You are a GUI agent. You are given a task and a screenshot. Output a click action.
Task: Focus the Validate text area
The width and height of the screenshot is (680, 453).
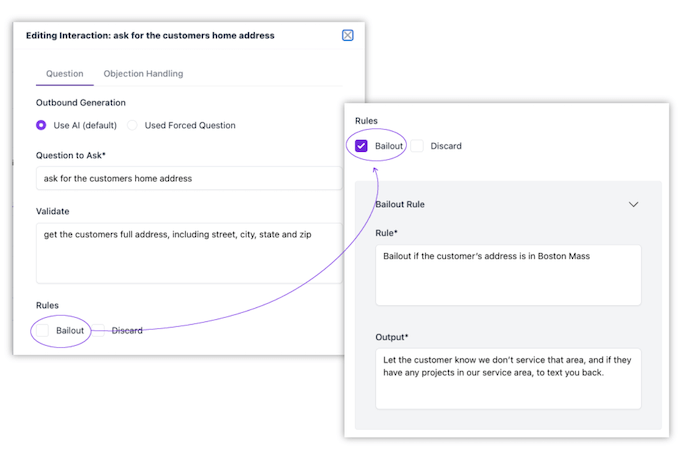coord(188,253)
